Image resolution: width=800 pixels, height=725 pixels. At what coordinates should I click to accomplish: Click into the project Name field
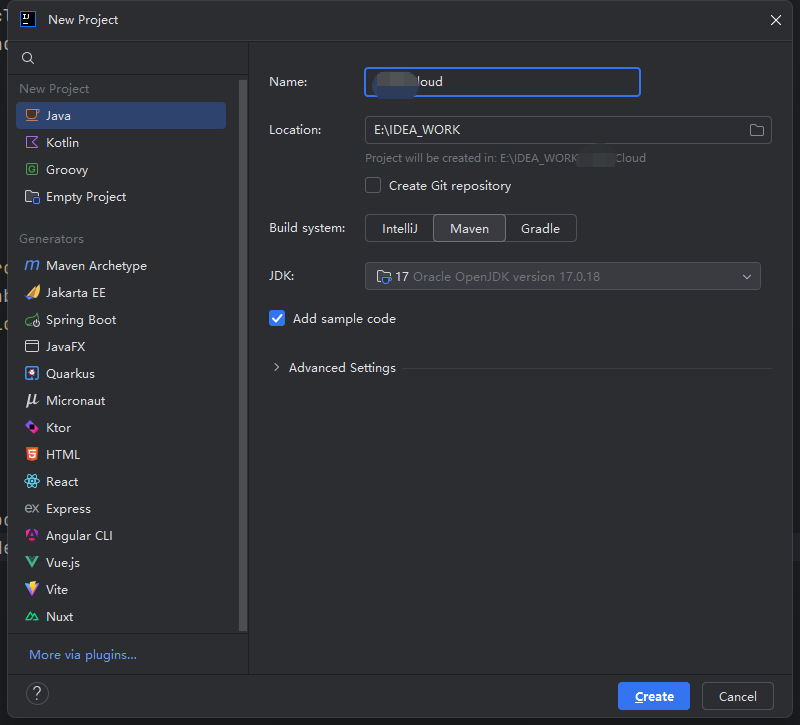tap(503, 82)
